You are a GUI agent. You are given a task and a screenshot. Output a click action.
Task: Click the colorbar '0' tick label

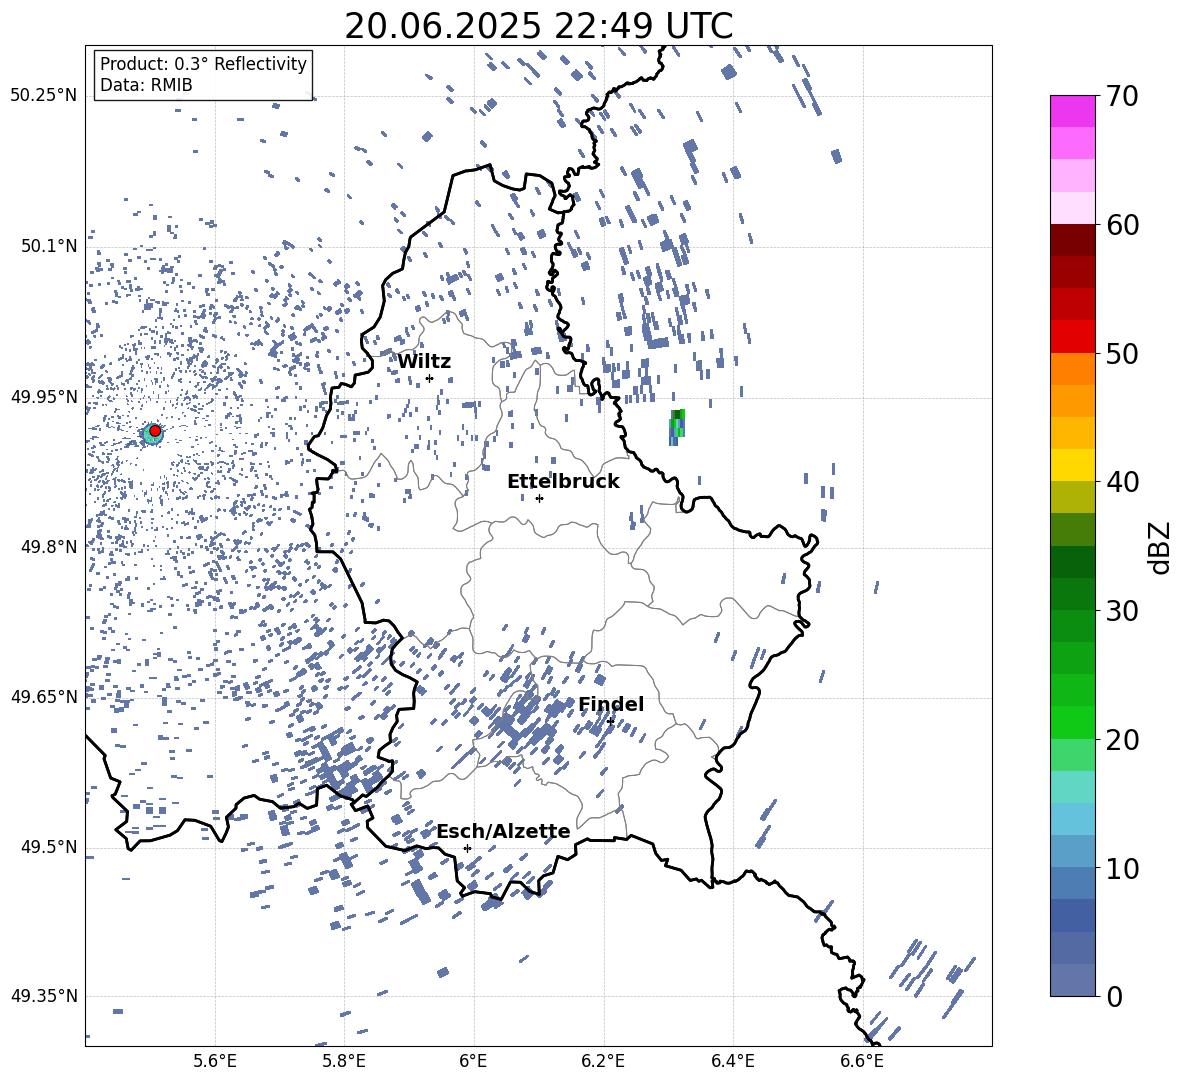pyautogui.click(x=1113, y=996)
